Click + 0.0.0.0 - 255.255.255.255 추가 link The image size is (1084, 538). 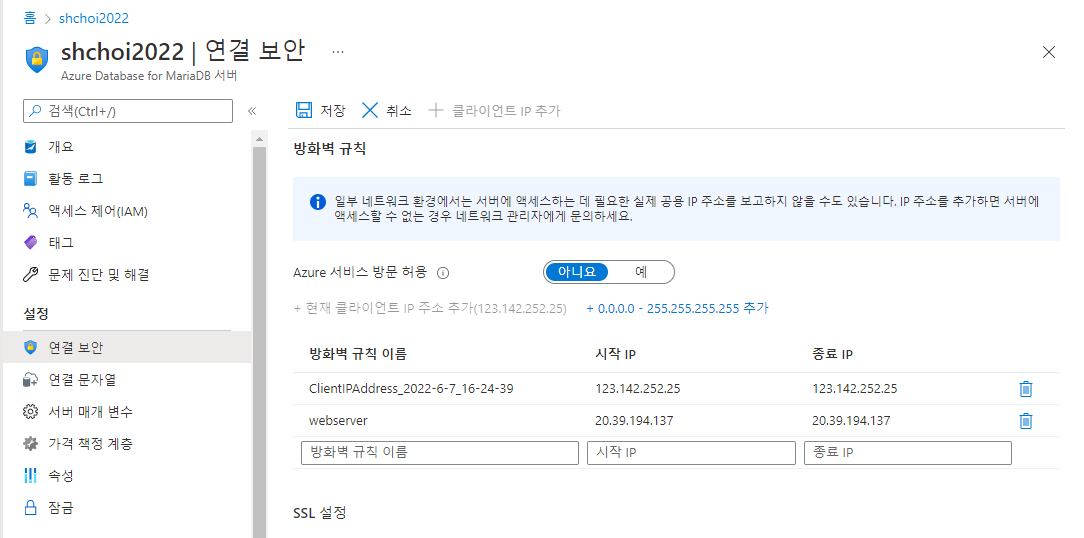[x=678, y=308]
